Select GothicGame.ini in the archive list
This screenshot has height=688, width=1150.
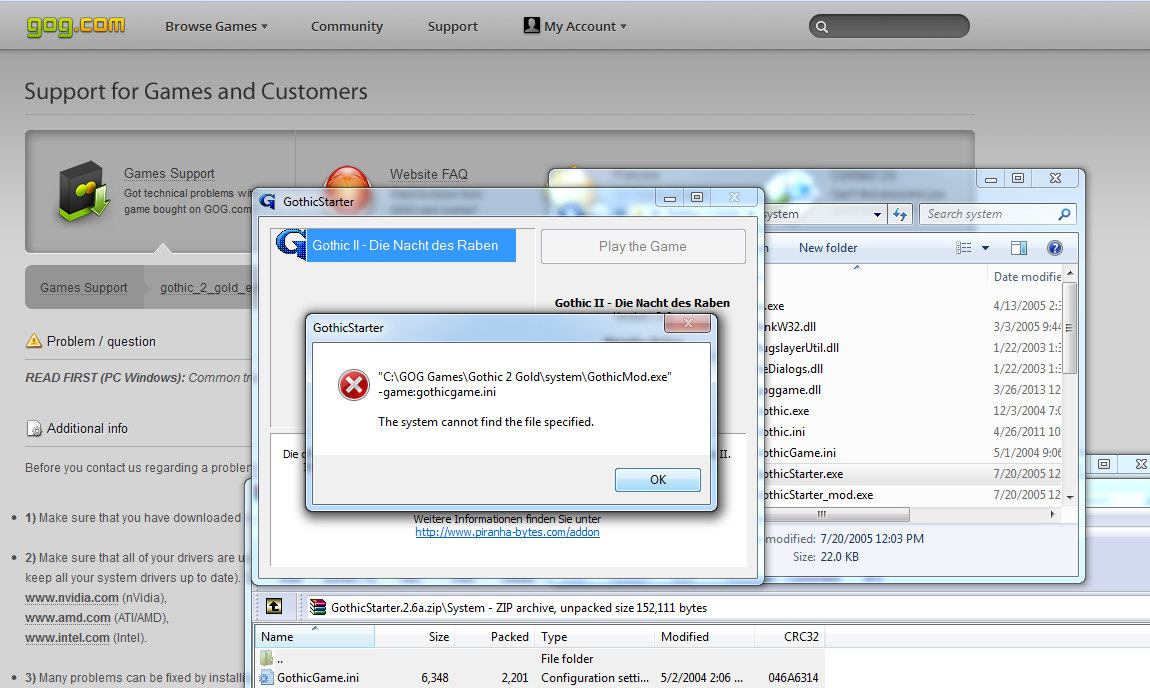coord(540,678)
